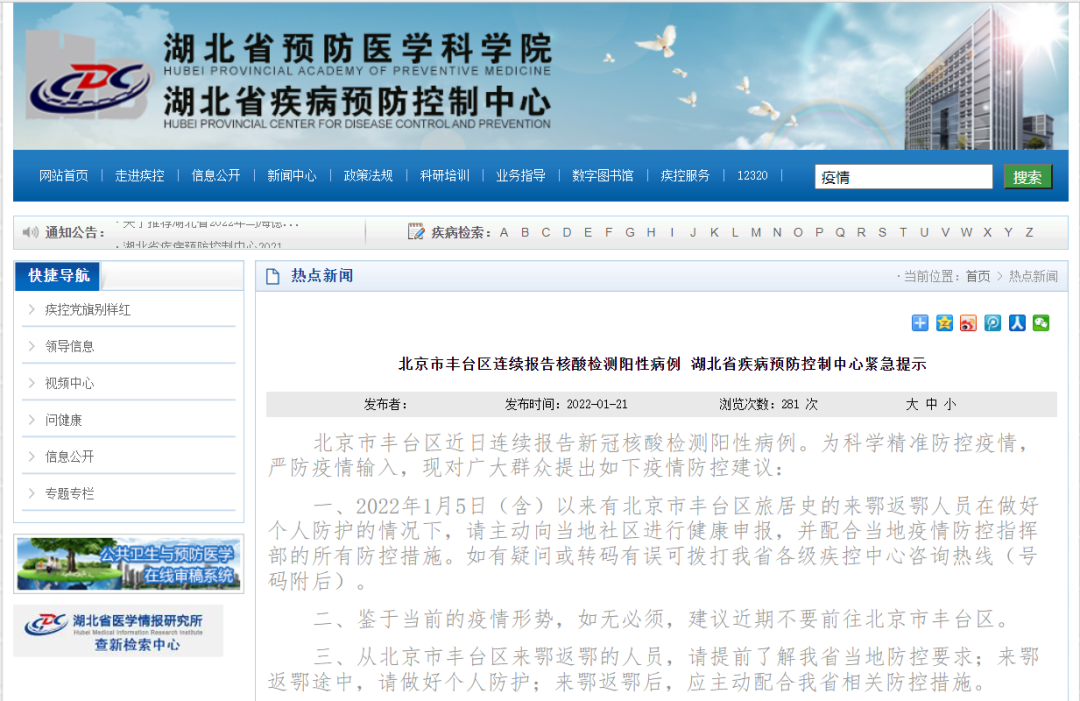Viewport: 1080px width, 701px height.
Task: Open 新闻中心 menu item
Action: pos(292,176)
